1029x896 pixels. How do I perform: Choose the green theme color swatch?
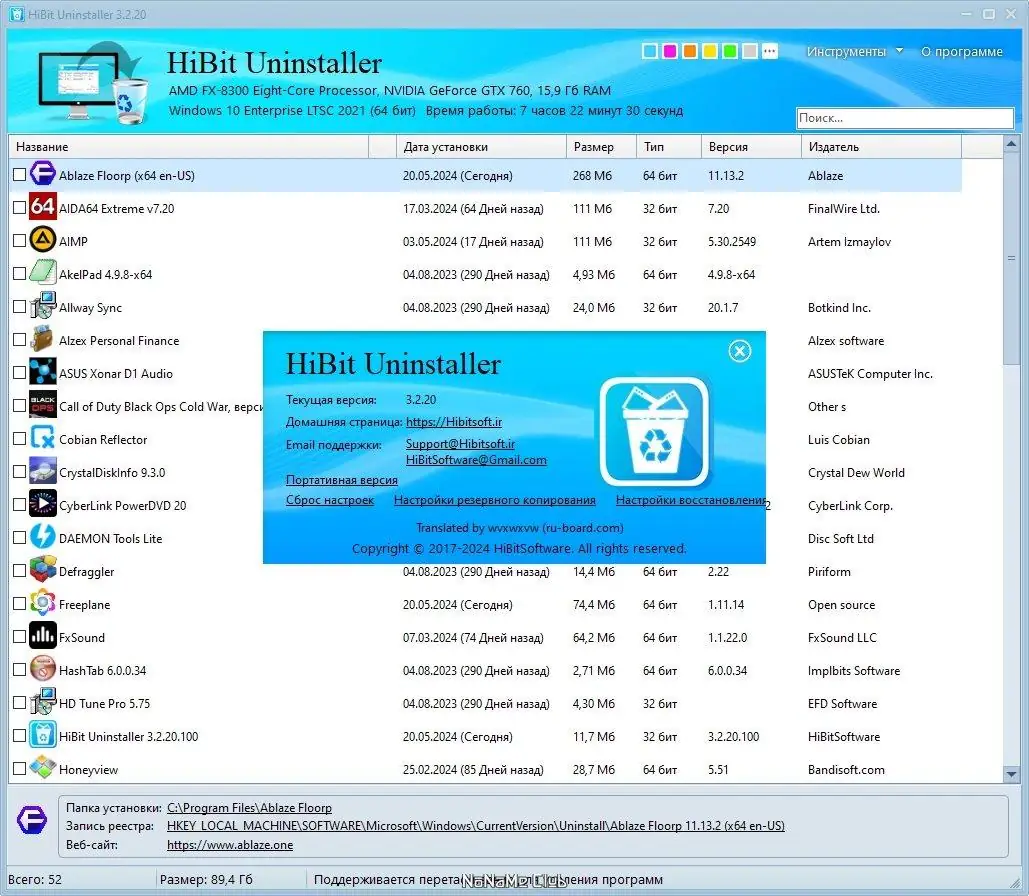[730, 51]
